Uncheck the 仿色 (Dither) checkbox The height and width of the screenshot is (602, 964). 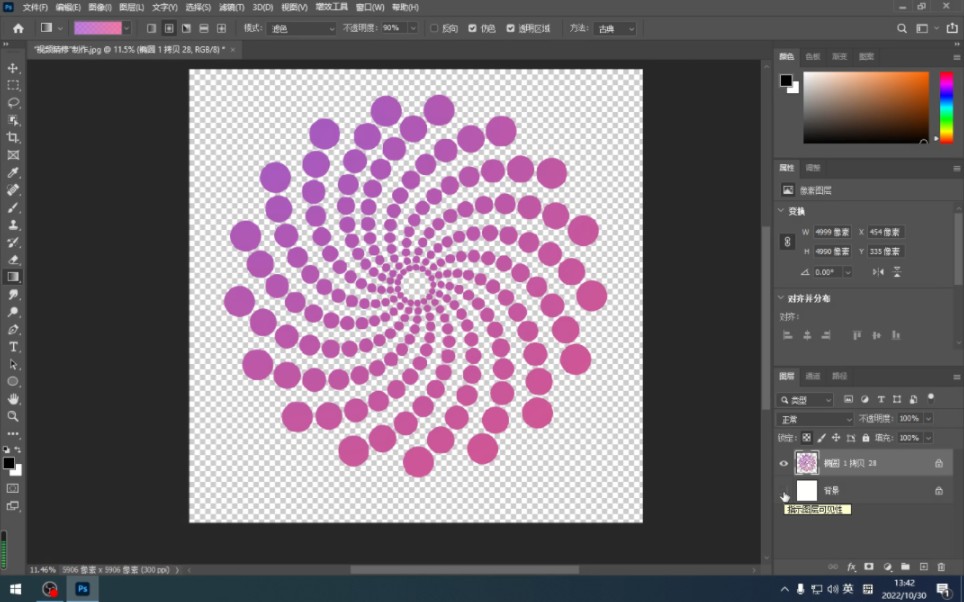tap(473, 29)
